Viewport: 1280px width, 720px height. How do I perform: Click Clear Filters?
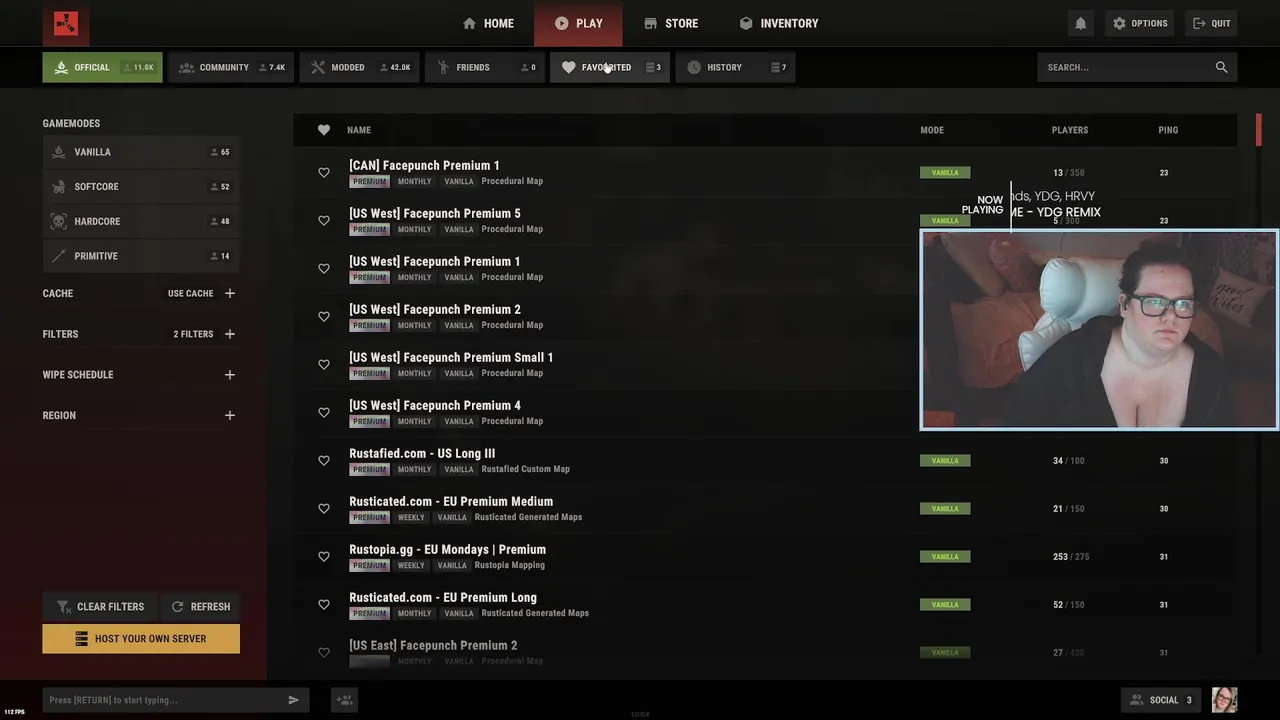pyautogui.click(x=100, y=606)
